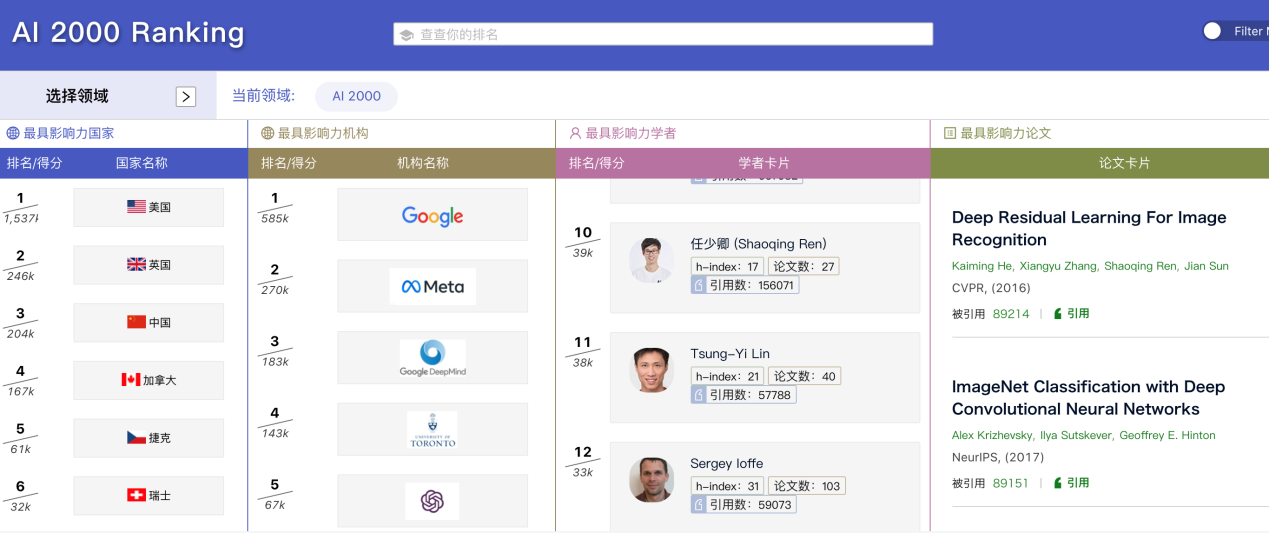Toggle the Filter switch in header
Screen dimensions: 1269x533
(1213, 31)
